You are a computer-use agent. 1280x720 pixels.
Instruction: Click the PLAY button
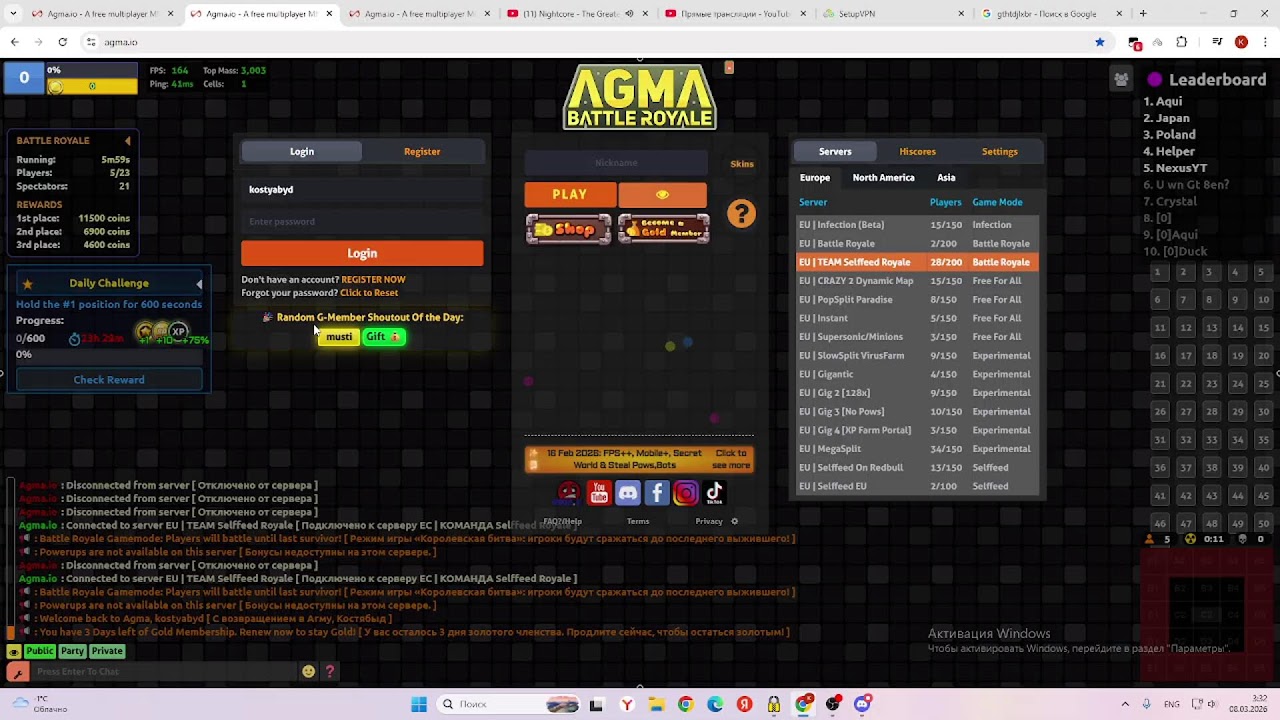click(x=570, y=194)
